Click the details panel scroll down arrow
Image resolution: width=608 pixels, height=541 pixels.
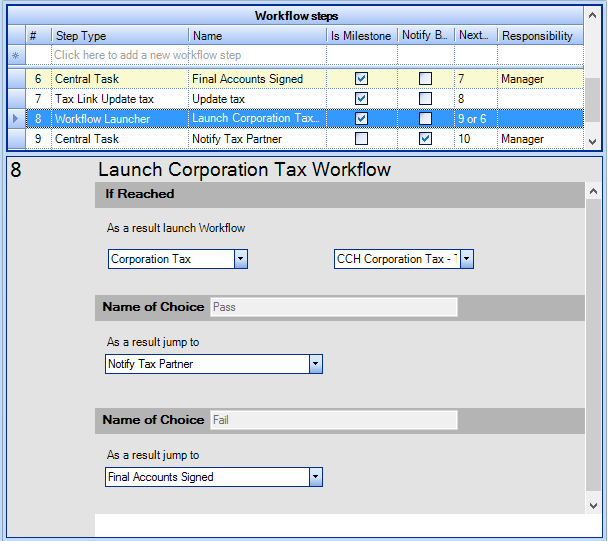[593, 505]
